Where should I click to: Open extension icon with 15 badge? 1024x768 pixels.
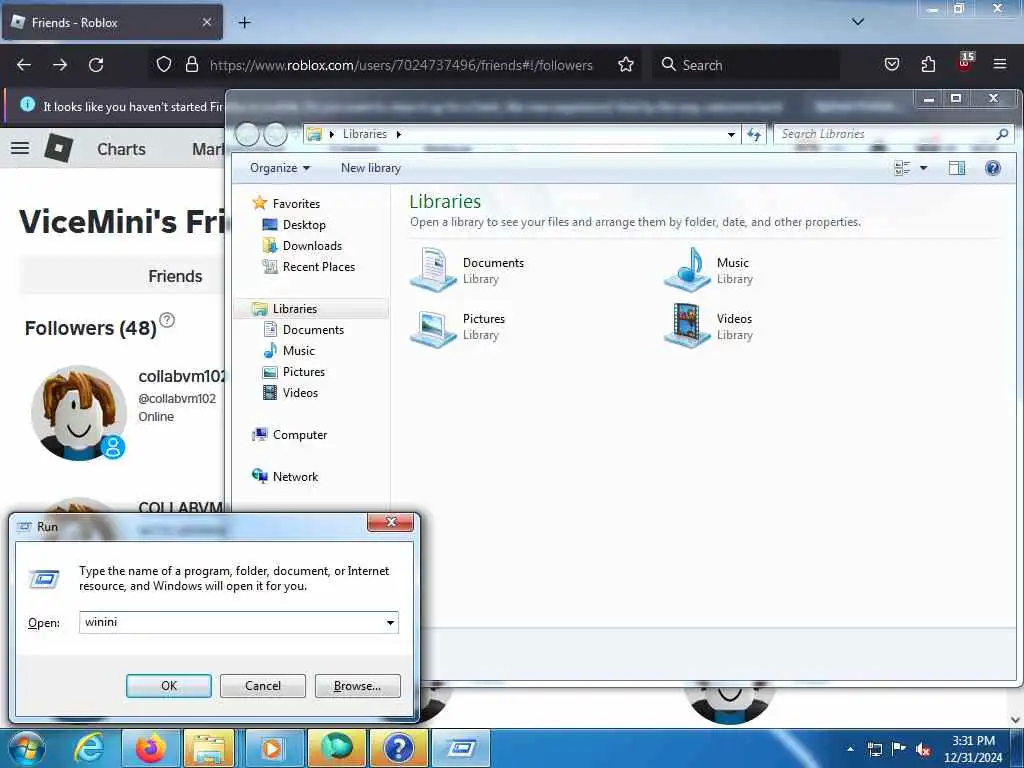[965, 63]
